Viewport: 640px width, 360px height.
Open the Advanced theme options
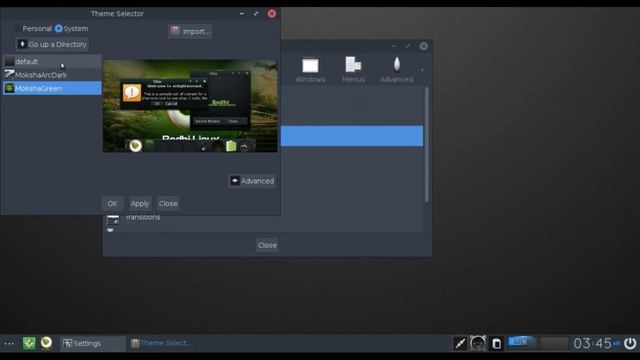252,181
